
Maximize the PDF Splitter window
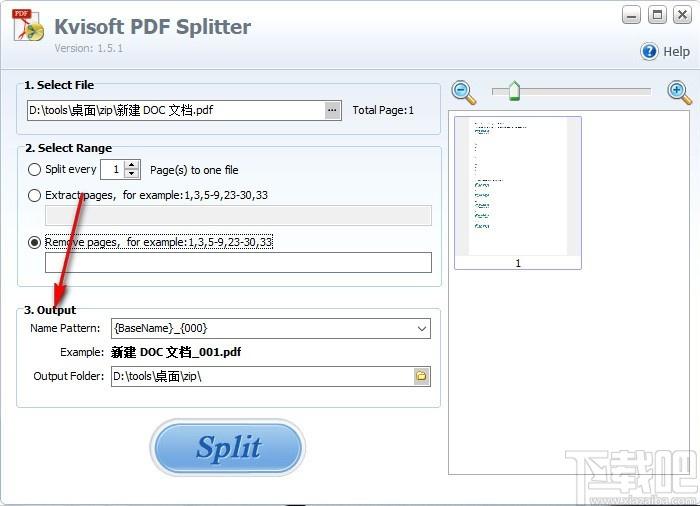tap(657, 15)
